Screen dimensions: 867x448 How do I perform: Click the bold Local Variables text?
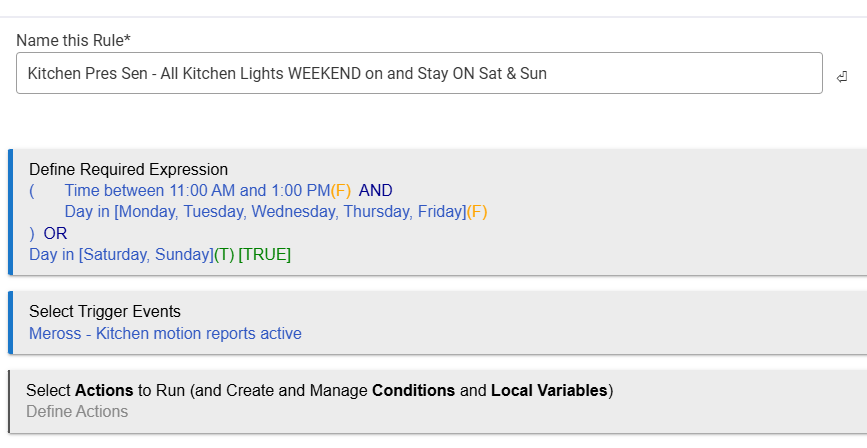[549, 390]
